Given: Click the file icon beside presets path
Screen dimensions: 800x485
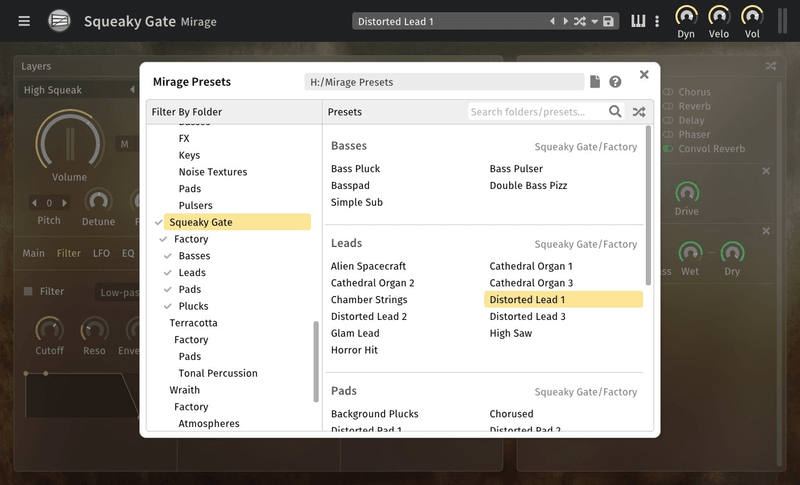Looking at the screenshot, I should pyautogui.click(x=595, y=82).
